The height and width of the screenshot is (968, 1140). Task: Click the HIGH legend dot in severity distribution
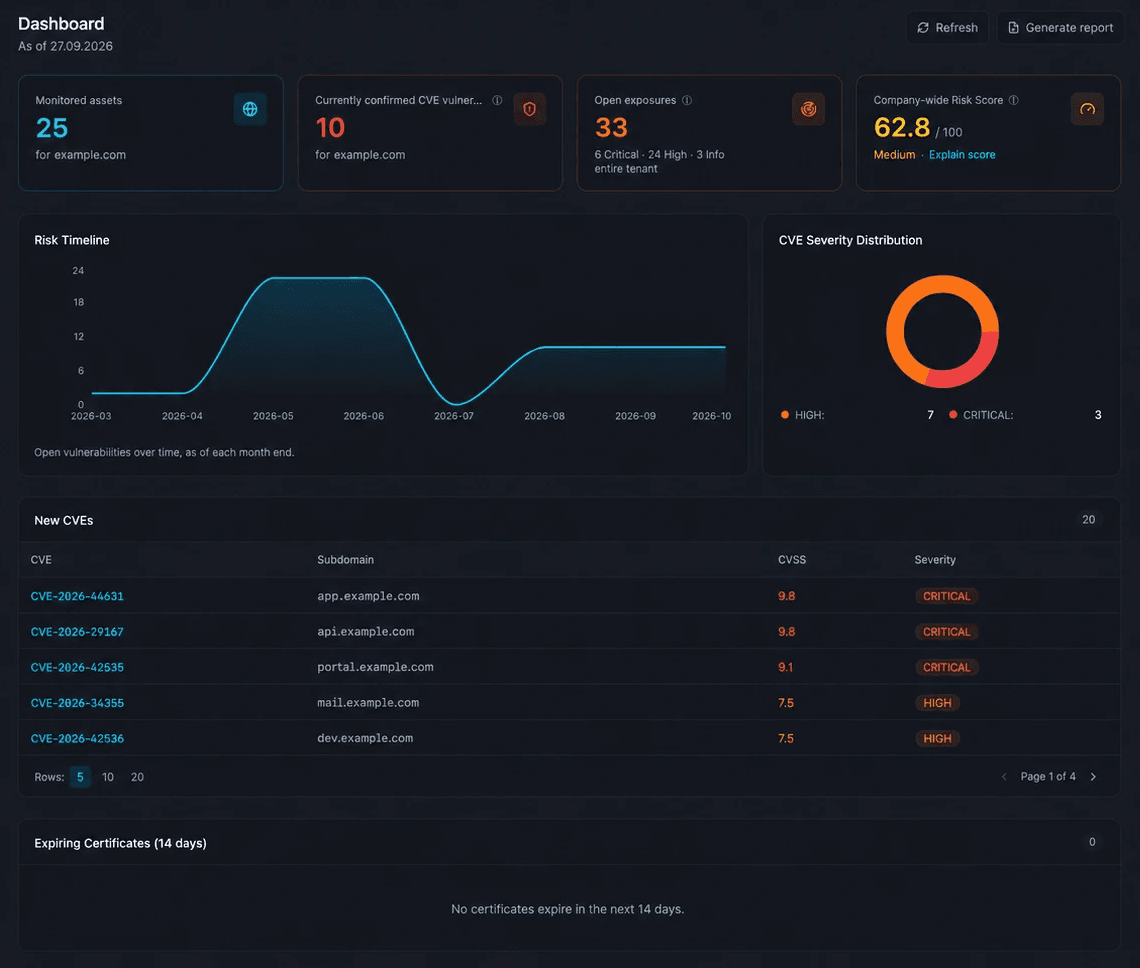[x=784, y=415]
